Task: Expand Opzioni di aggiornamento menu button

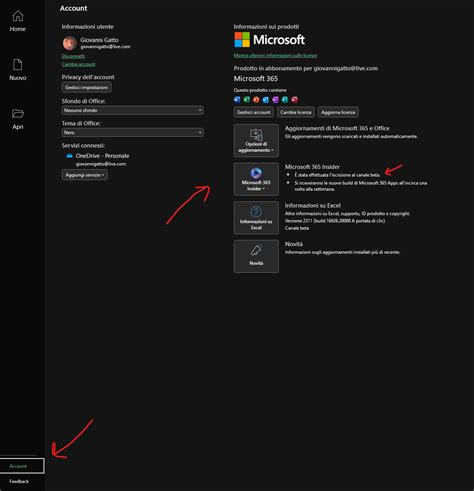Action: (x=256, y=141)
